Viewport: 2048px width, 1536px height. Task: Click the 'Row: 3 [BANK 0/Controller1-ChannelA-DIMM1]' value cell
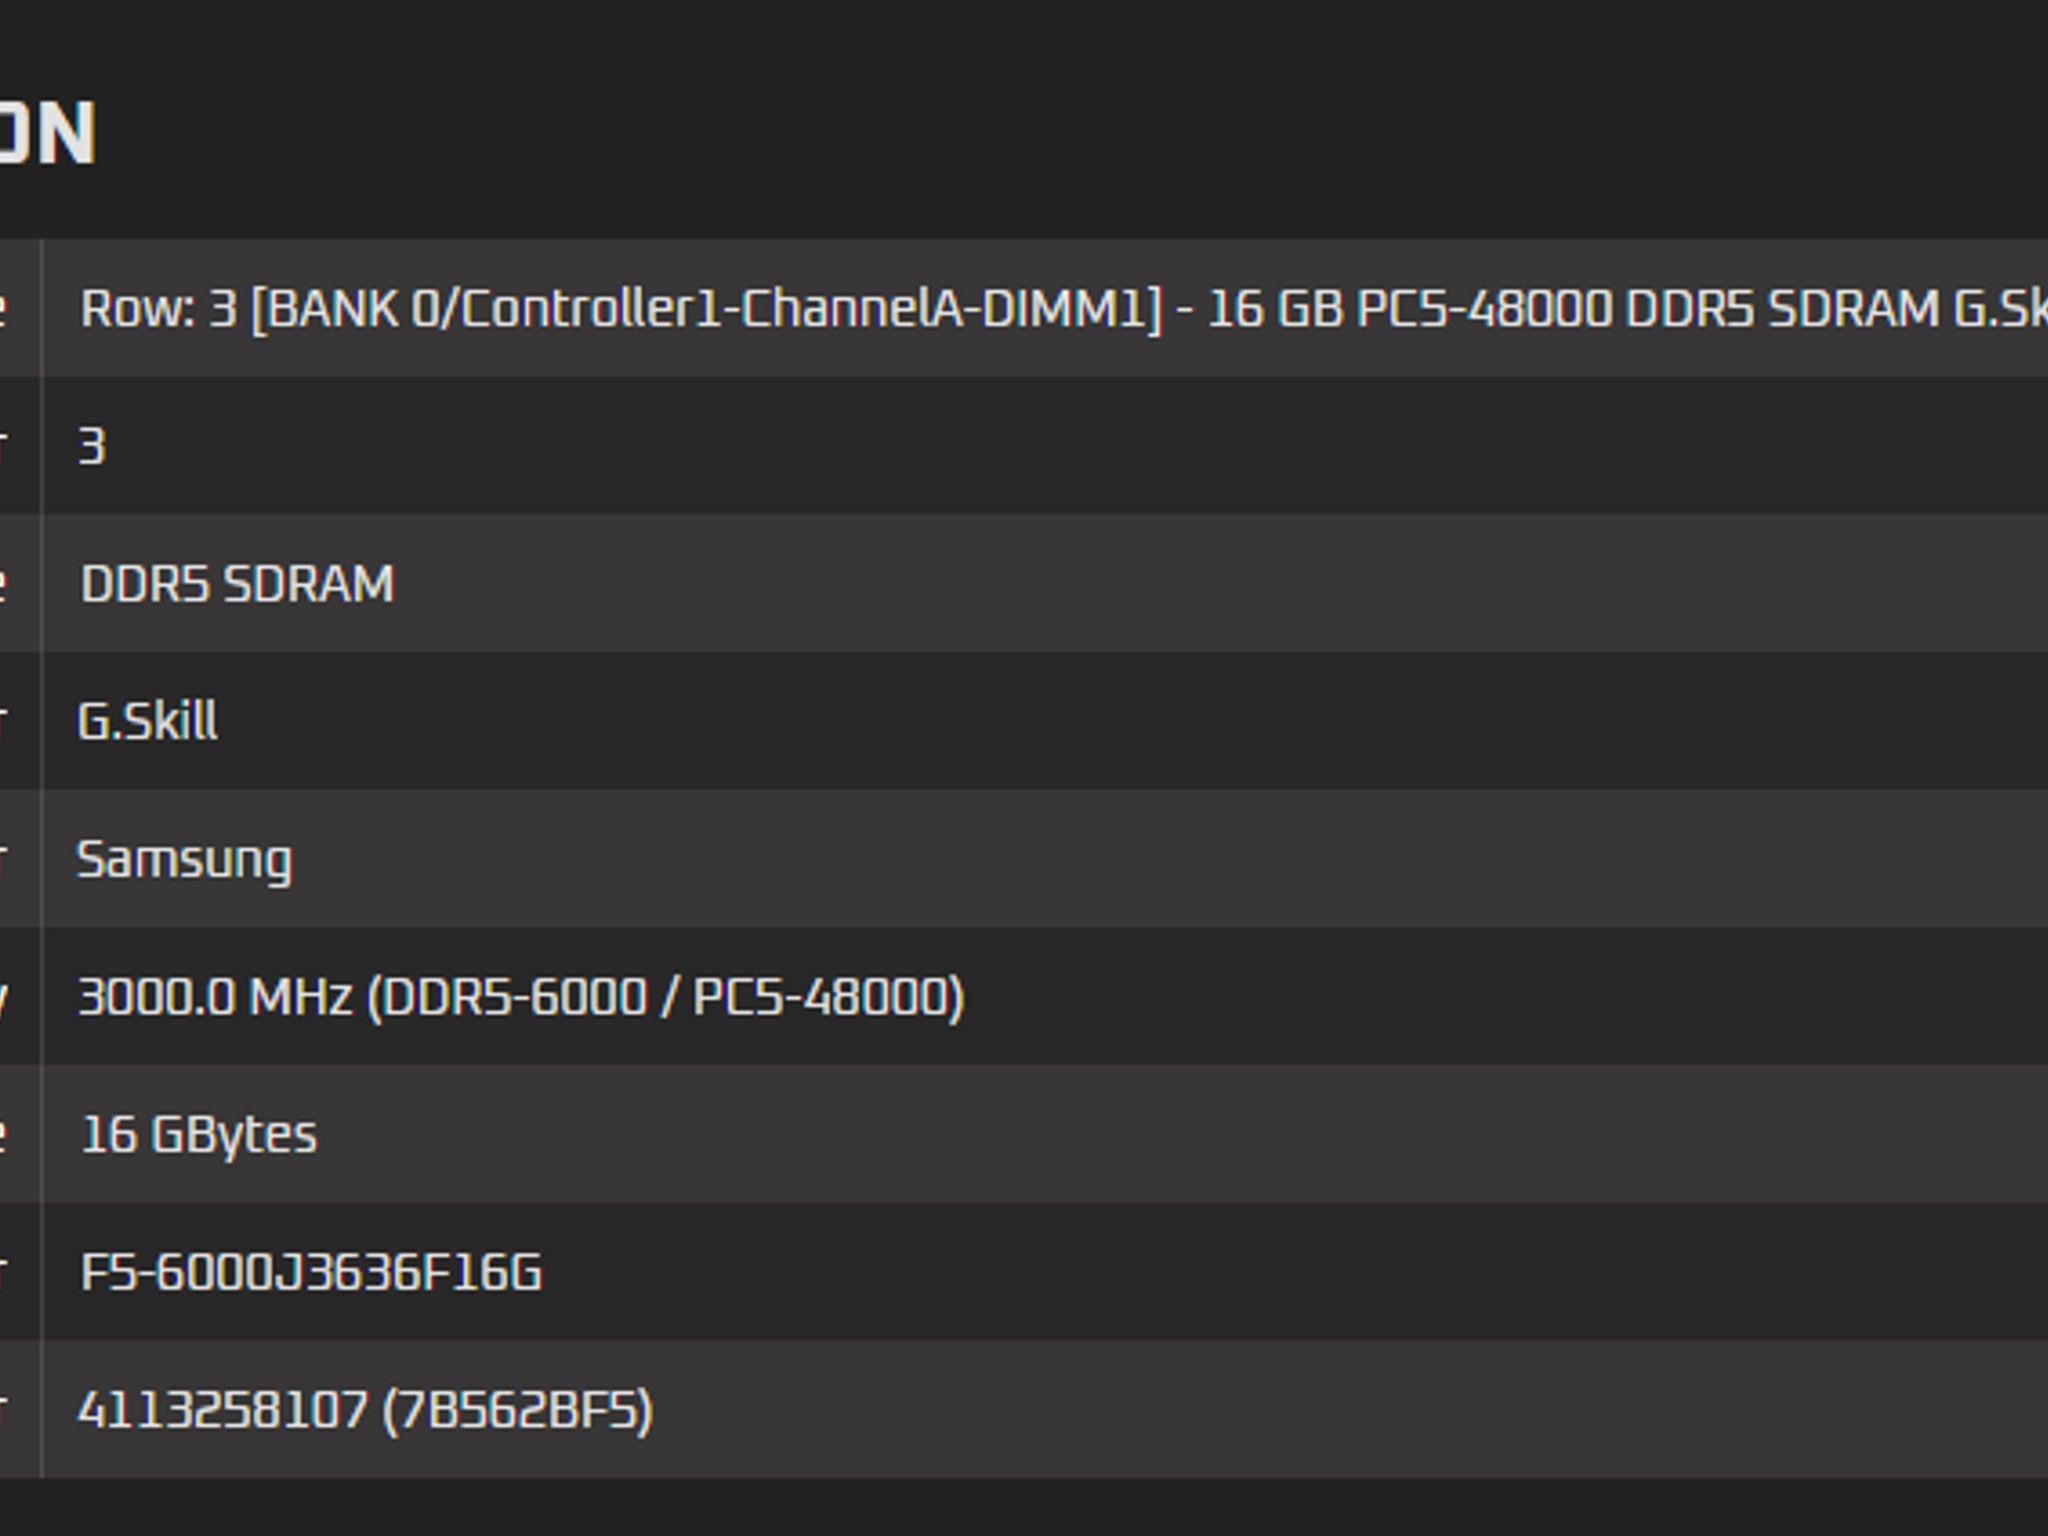coord(1045,308)
